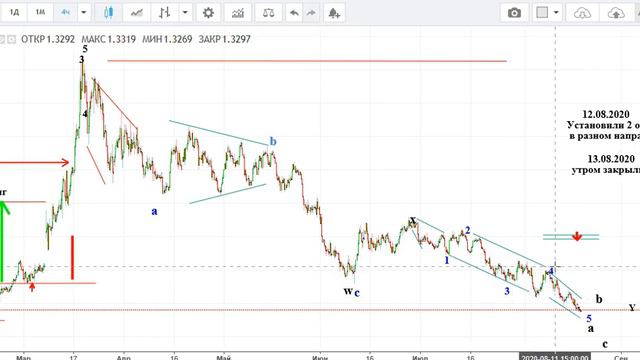Select the 4ч timeframe
The image size is (640, 360).
pos(65,13)
